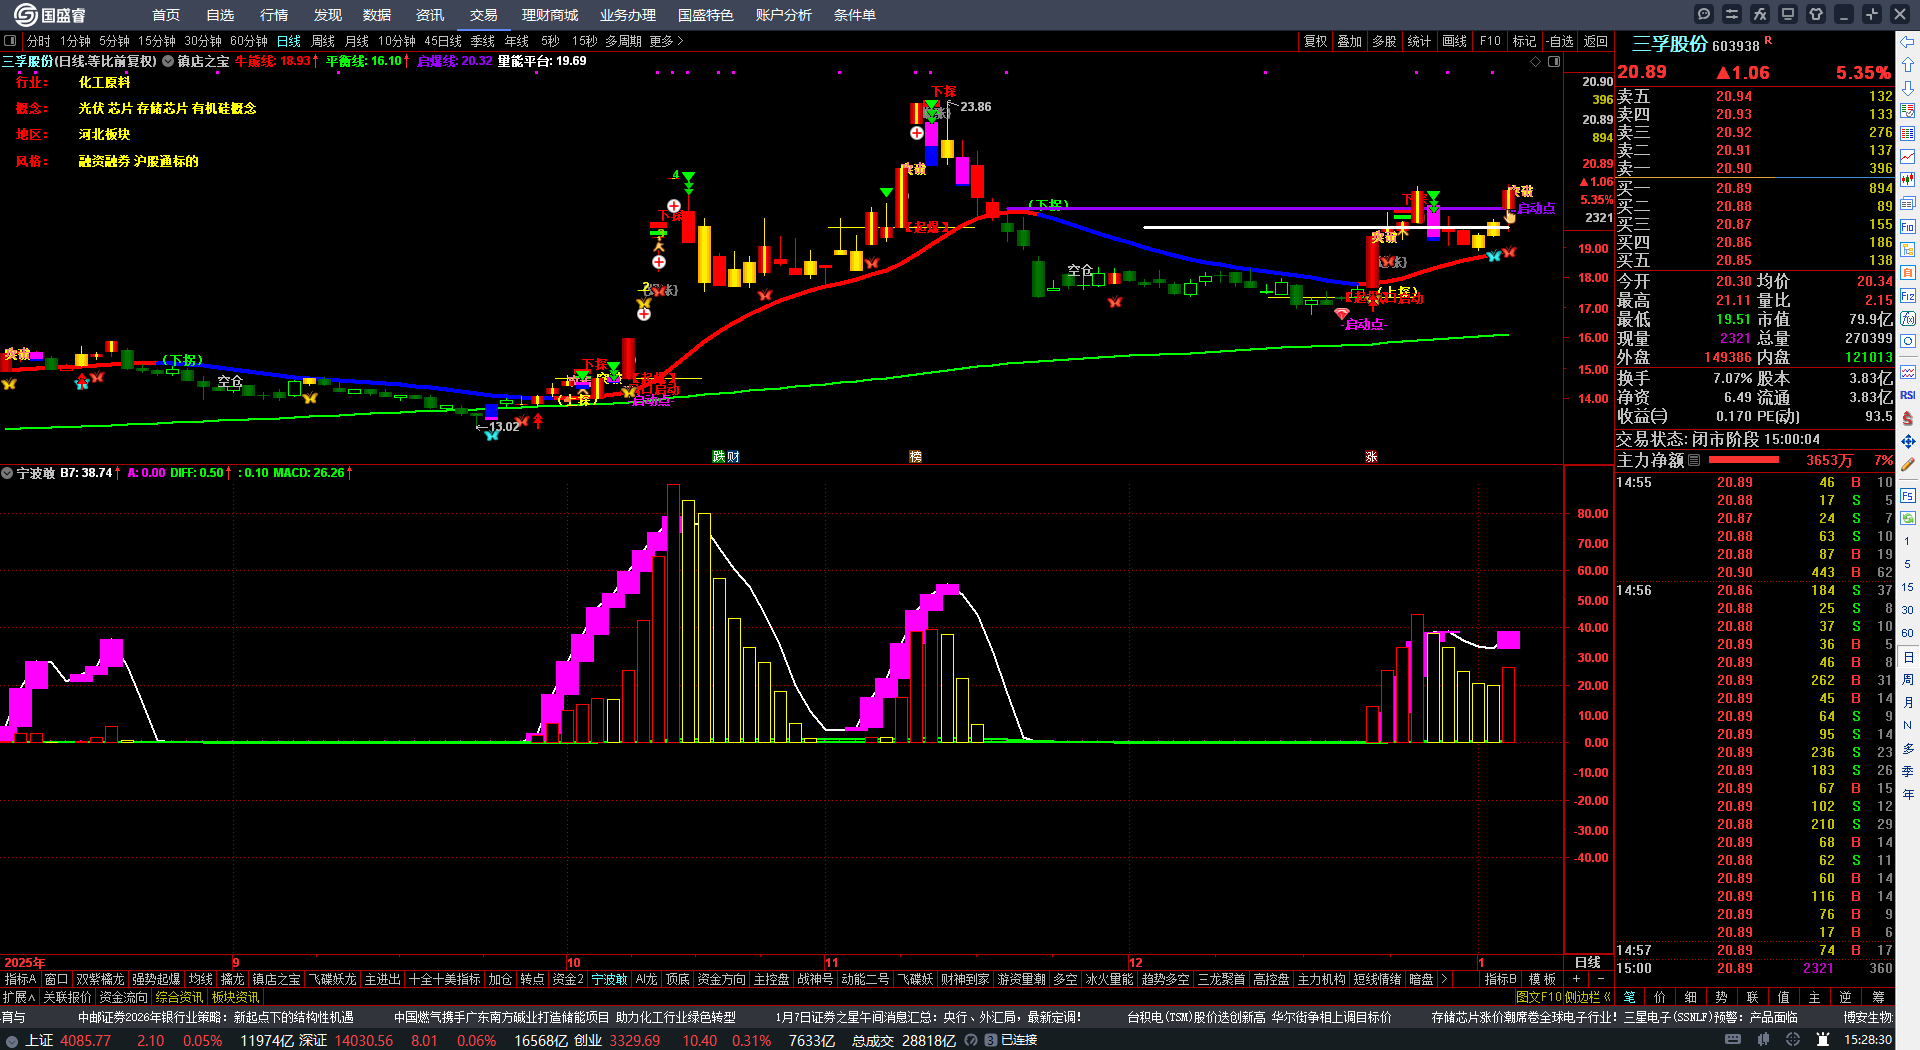1920x1050 pixels.
Task: Click the blue four-way move arrows icon
Action: point(1908,441)
